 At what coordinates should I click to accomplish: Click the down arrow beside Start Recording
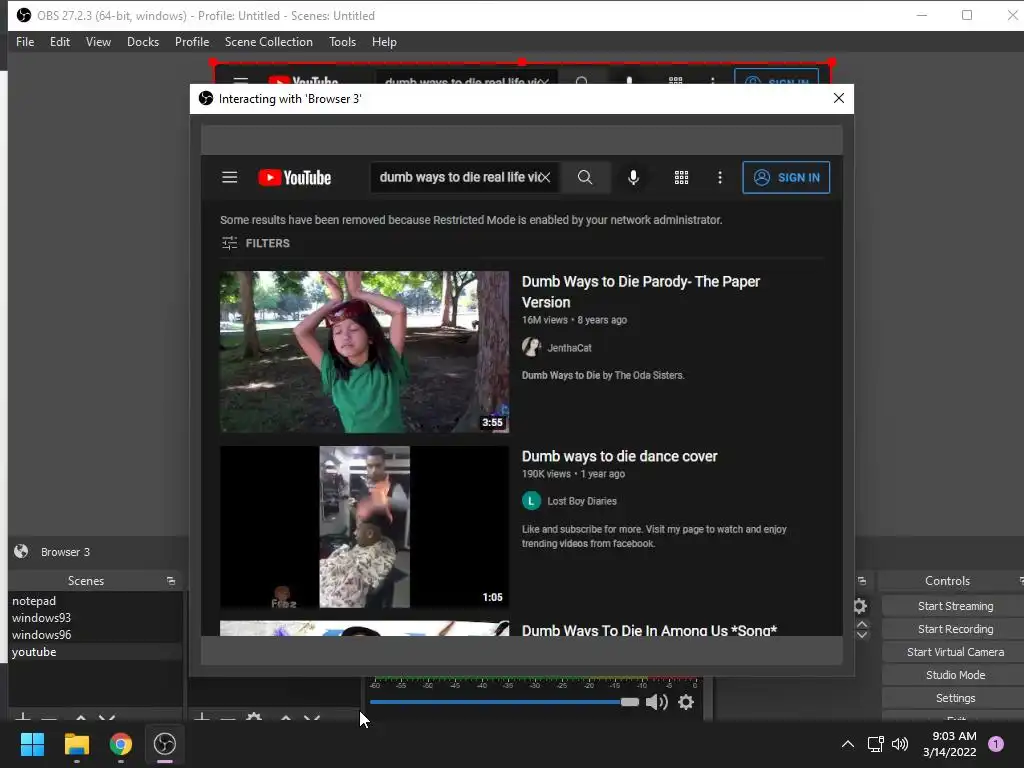[862, 634]
